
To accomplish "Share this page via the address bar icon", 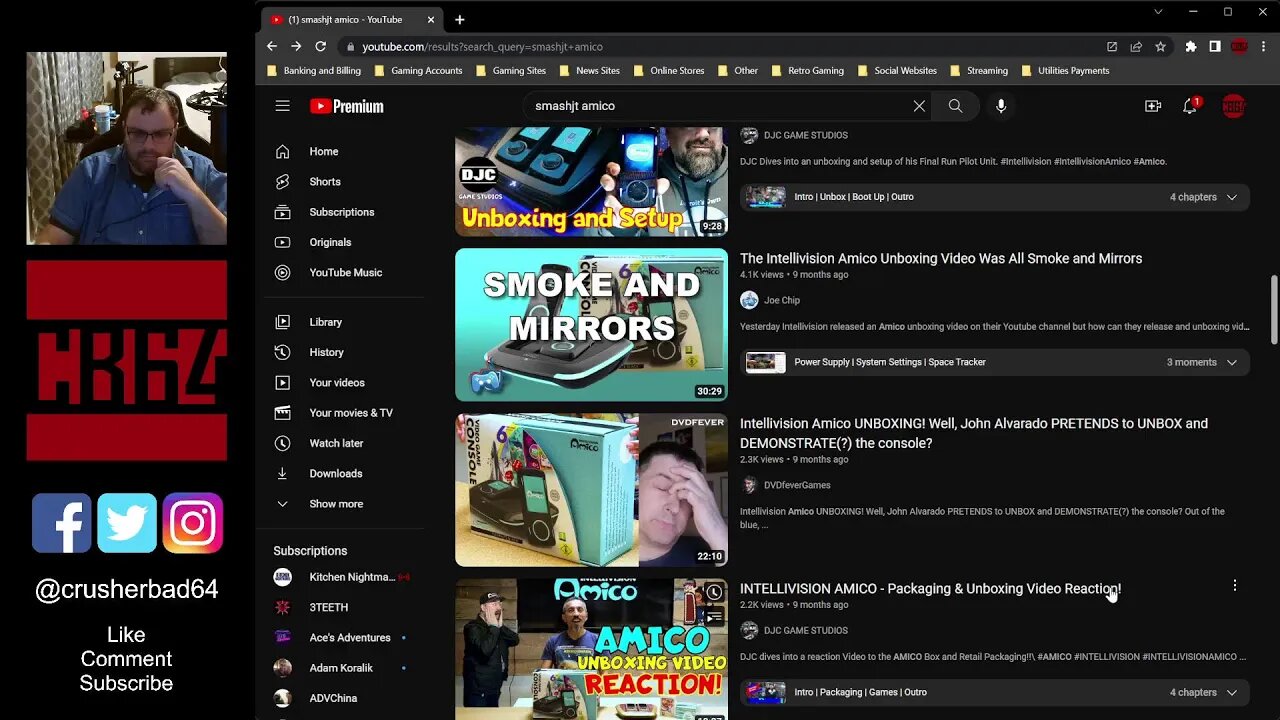I will click(x=1136, y=46).
